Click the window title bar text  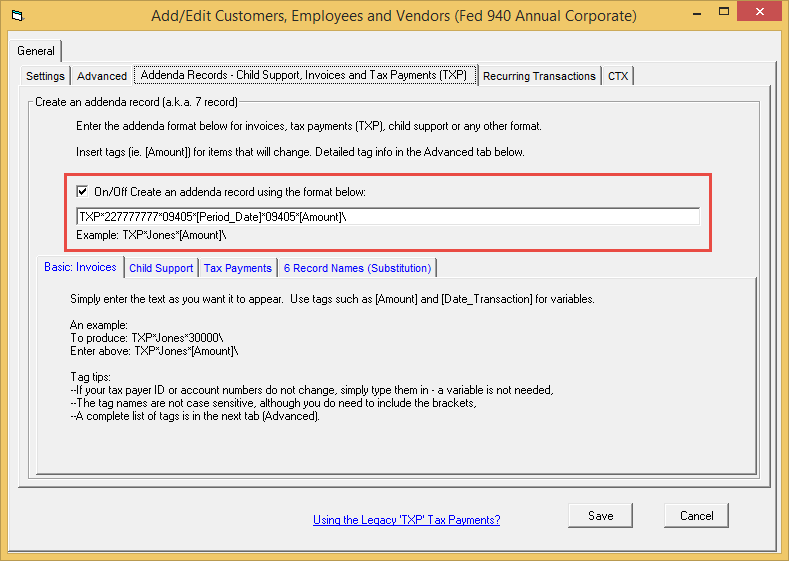393,16
